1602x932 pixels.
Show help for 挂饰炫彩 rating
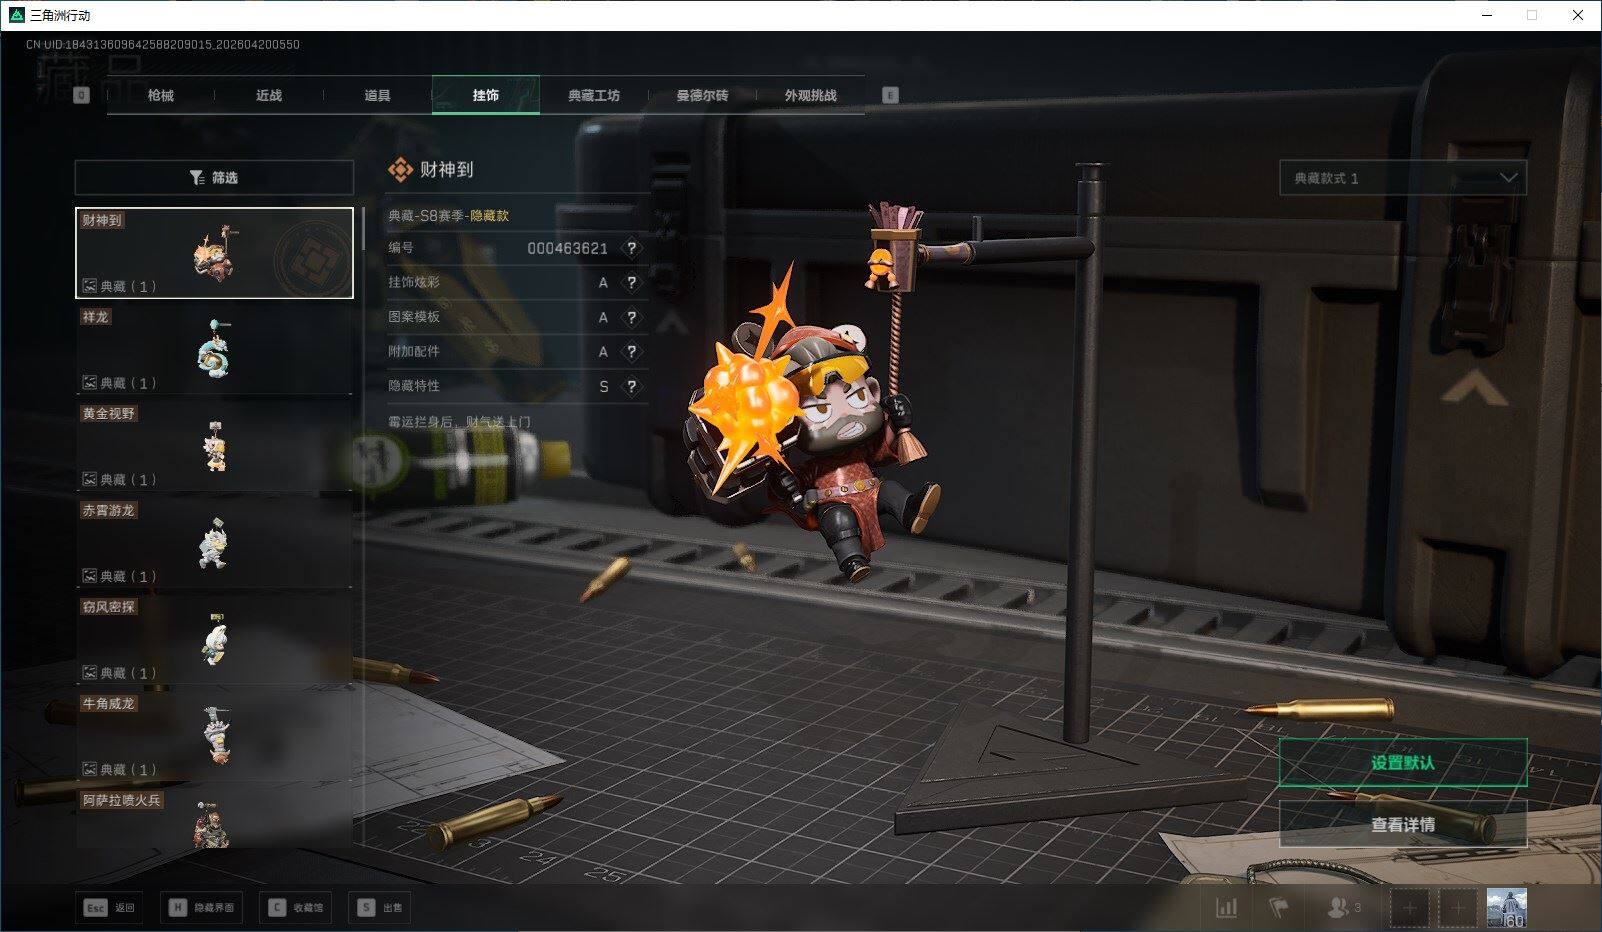(631, 283)
